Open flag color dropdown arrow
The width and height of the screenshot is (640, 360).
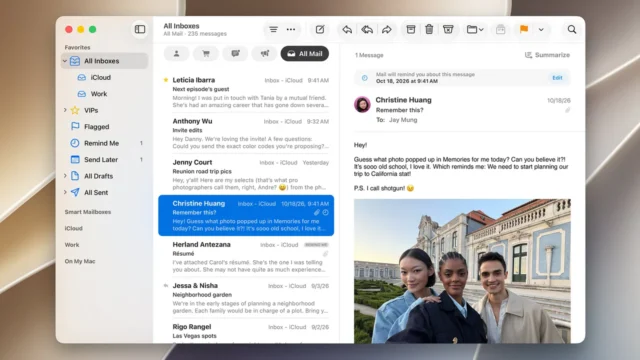tap(541, 29)
